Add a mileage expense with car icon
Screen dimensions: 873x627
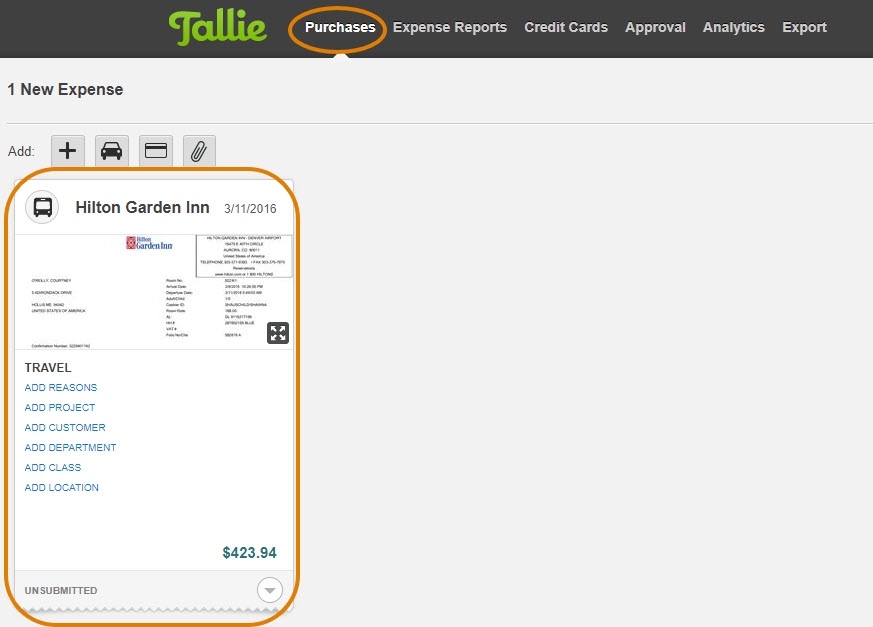click(x=111, y=151)
